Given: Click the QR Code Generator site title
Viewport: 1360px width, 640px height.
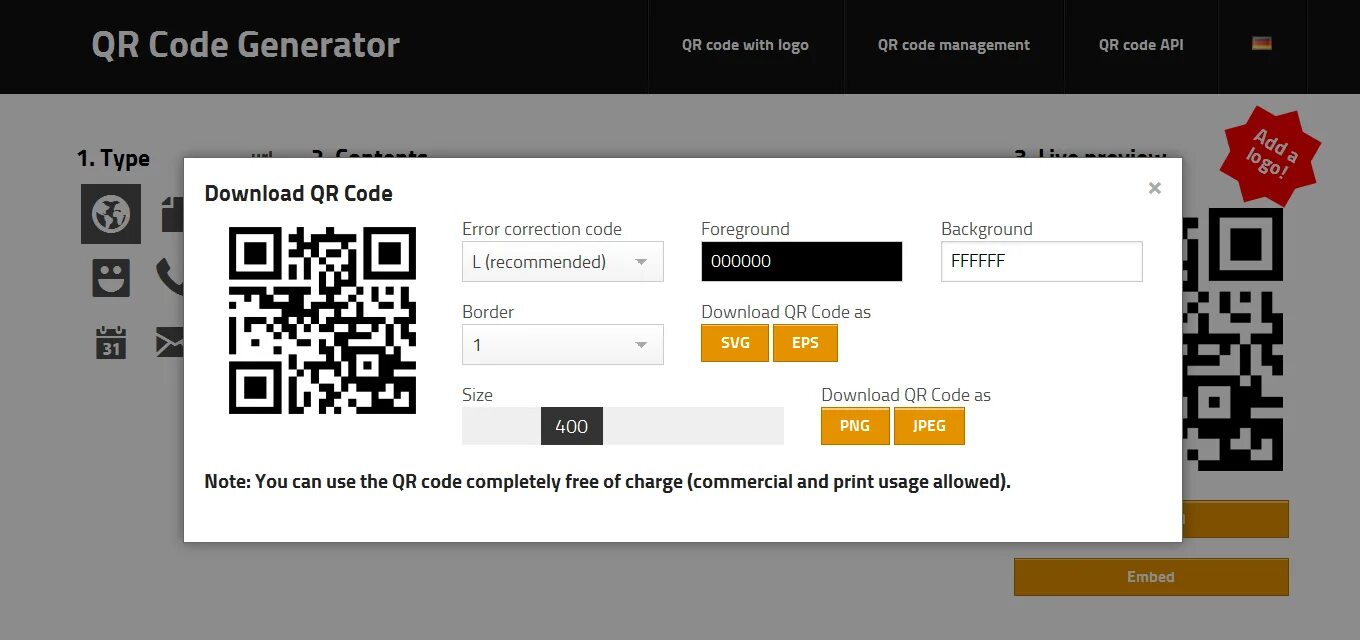Looking at the screenshot, I should [x=246, y=45].
